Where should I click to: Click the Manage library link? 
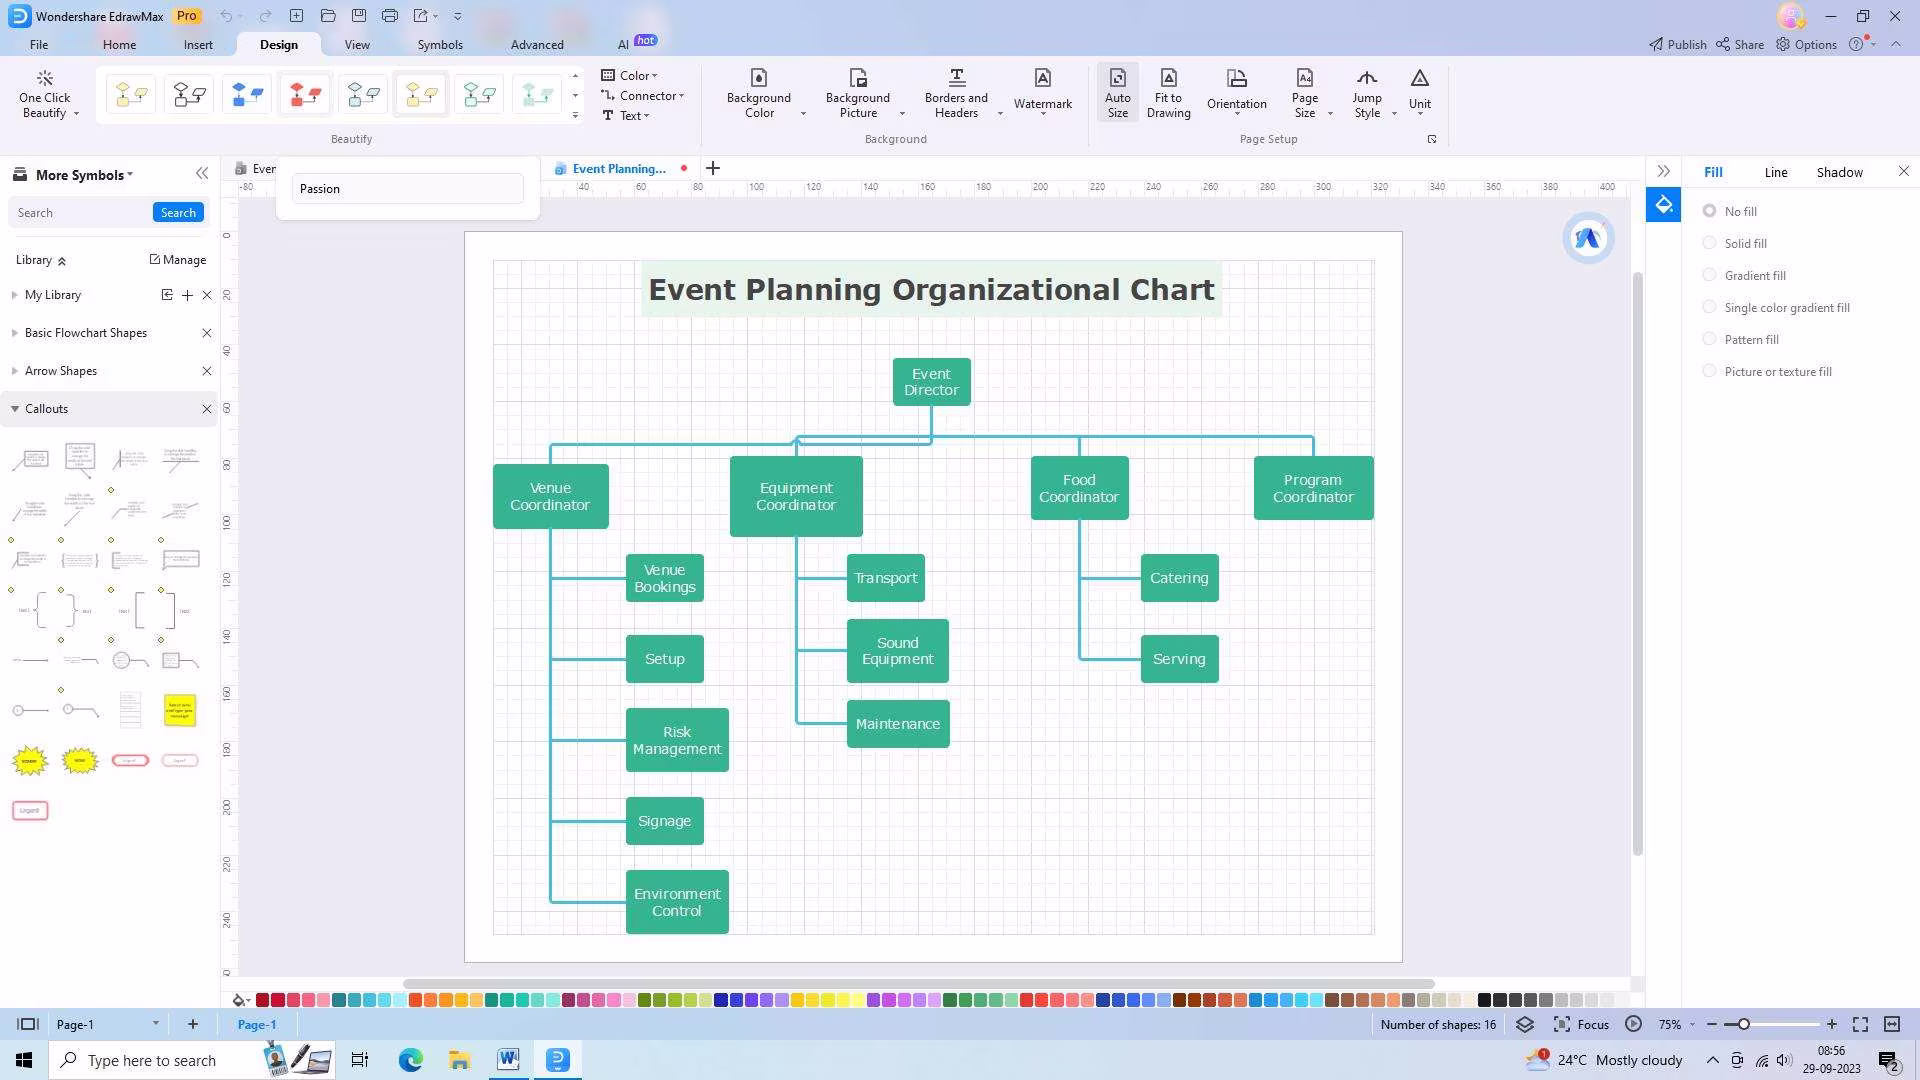tap(178, 259)
